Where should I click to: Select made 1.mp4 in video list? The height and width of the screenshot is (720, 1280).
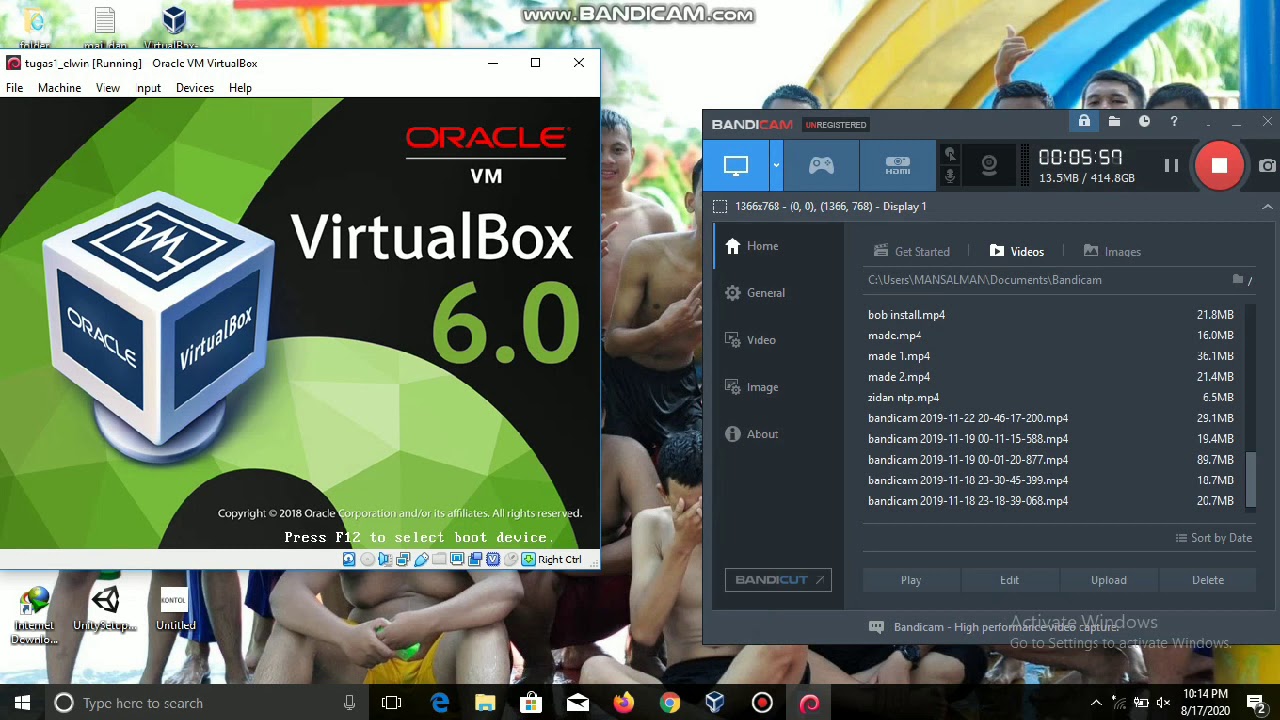point(1051,356)
